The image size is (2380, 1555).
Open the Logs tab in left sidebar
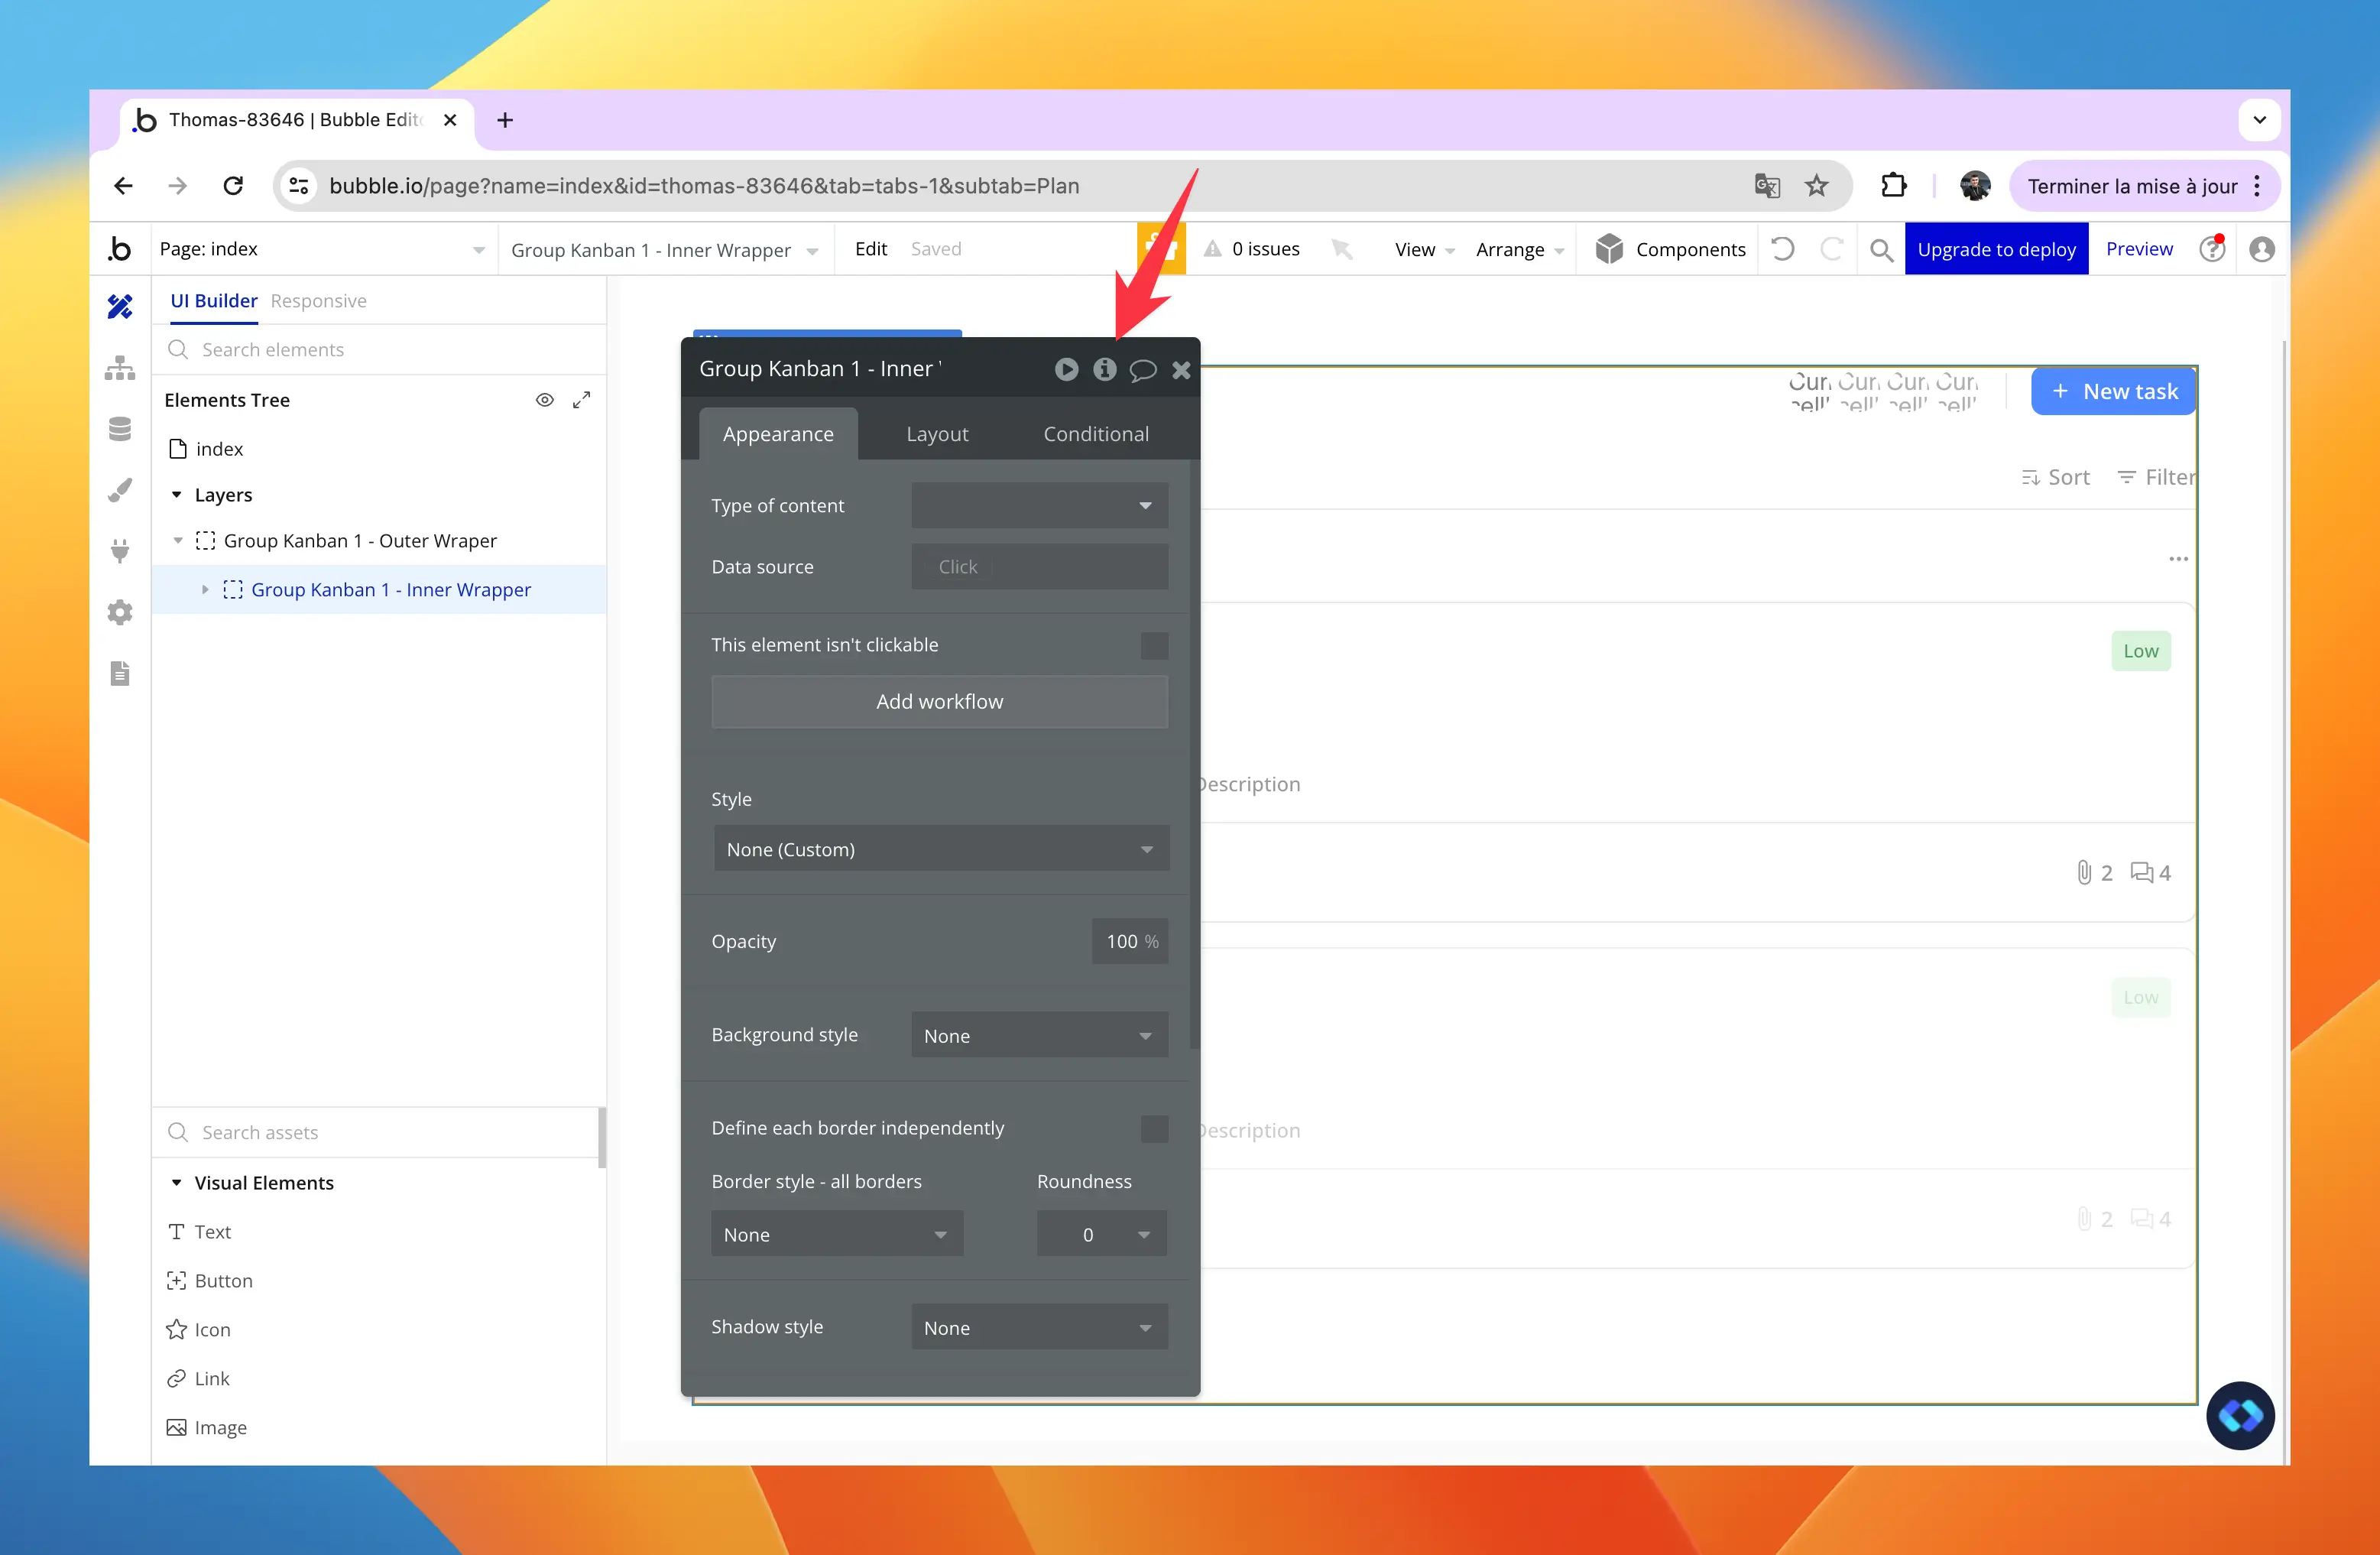tap(120, 673)
